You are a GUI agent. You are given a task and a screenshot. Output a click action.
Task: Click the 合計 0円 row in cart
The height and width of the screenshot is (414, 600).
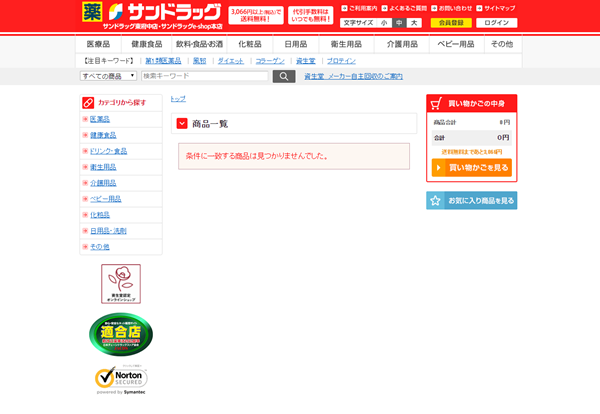point(471,138)
